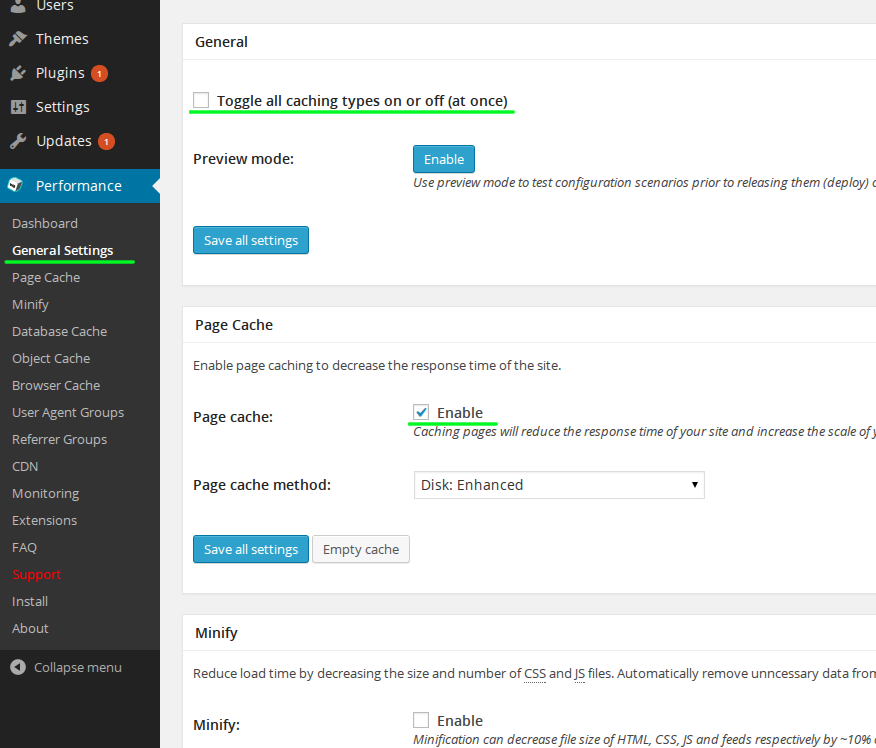Click Collapse menu label

pos(78,668)
